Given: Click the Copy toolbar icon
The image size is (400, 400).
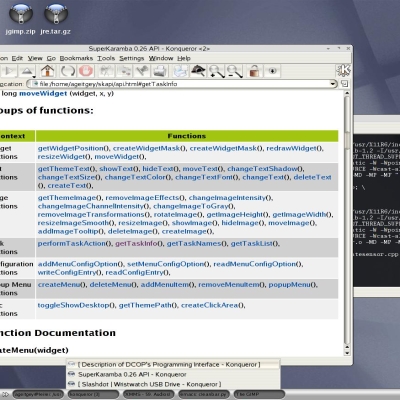Looking at the screenshot, I should tap(125, 71).
